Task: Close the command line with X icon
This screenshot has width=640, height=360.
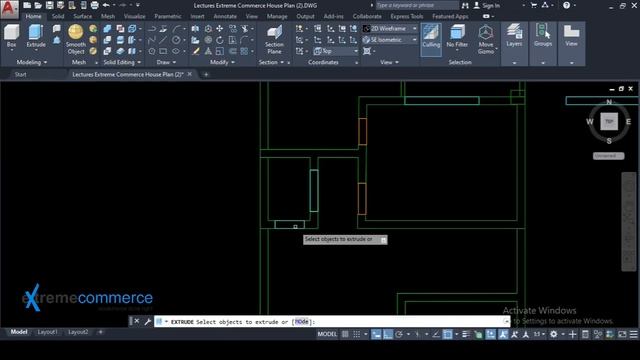Action: click(x=137, y=321)
